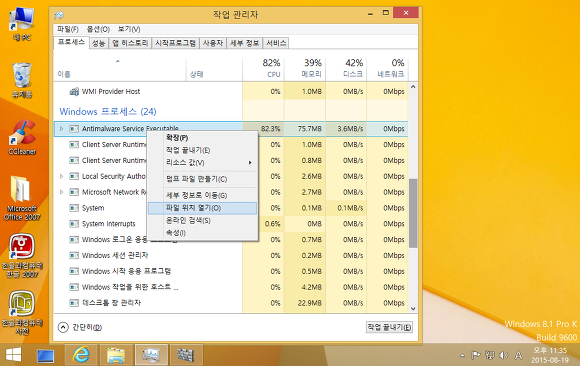The width and height of the screenshot is (580, 366).
Task: Sort by the 상태 column header
Action: (x=214, y=68)
